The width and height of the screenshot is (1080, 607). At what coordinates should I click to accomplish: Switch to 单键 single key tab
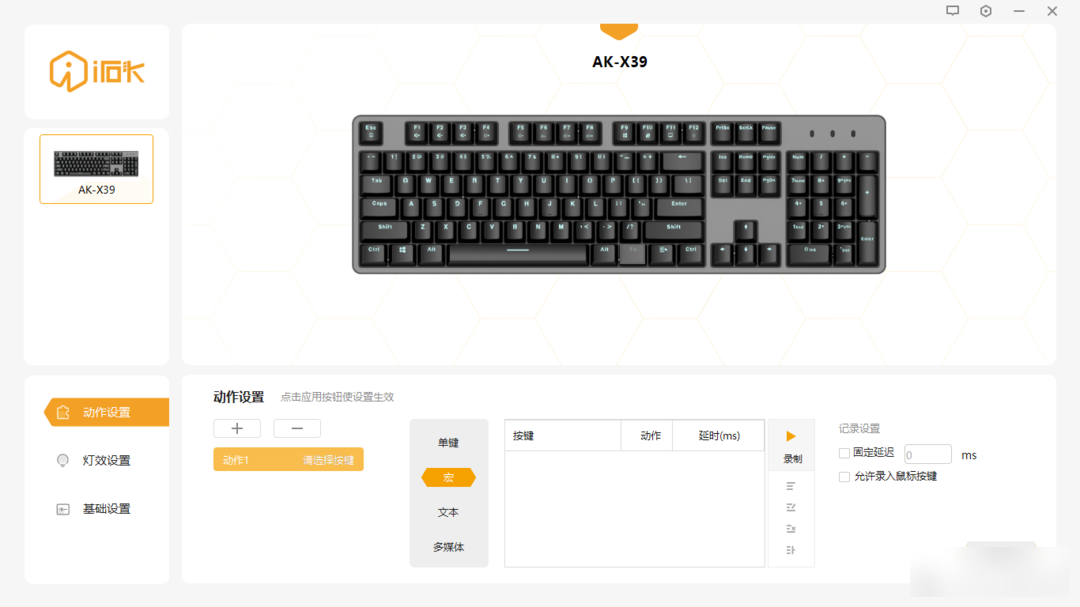pyautogui.click(x=448, y=443)
